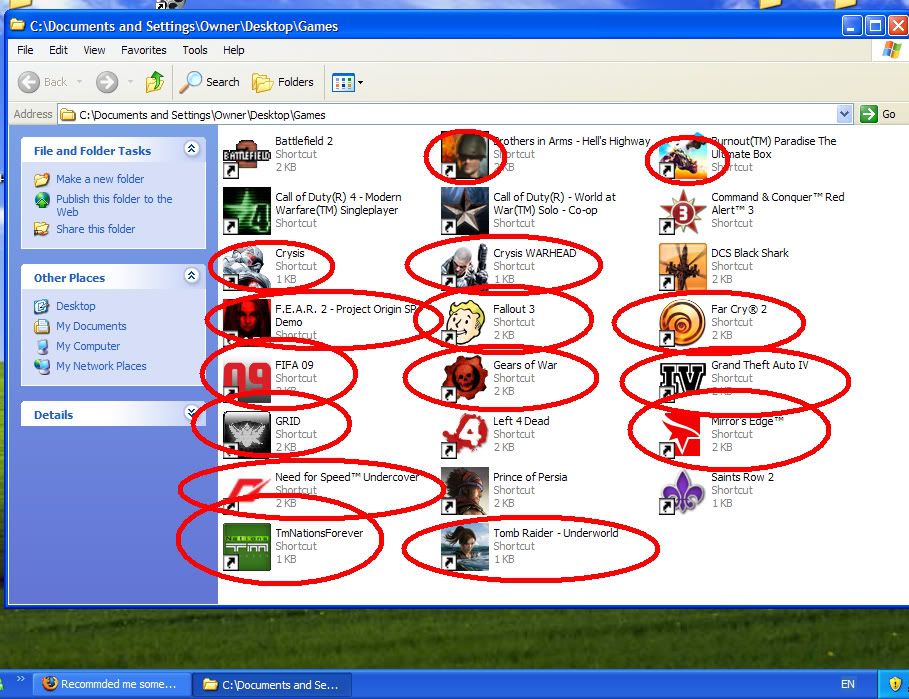Image resolution: width=909 pixels, height=699 pixels.
Task: Open the View menu
Action: (x=94, y=50)
